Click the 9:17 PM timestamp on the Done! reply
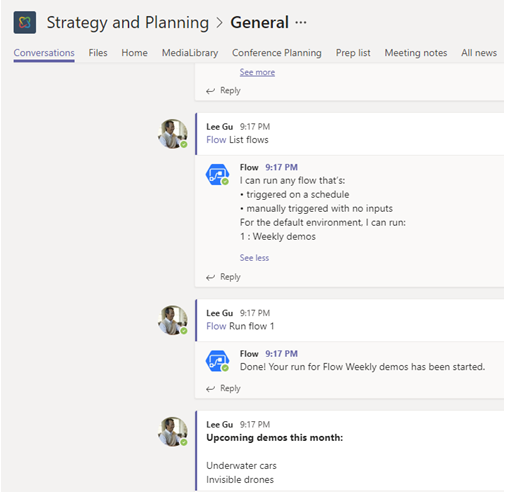 pyautogui.click(x=282, y=354)
